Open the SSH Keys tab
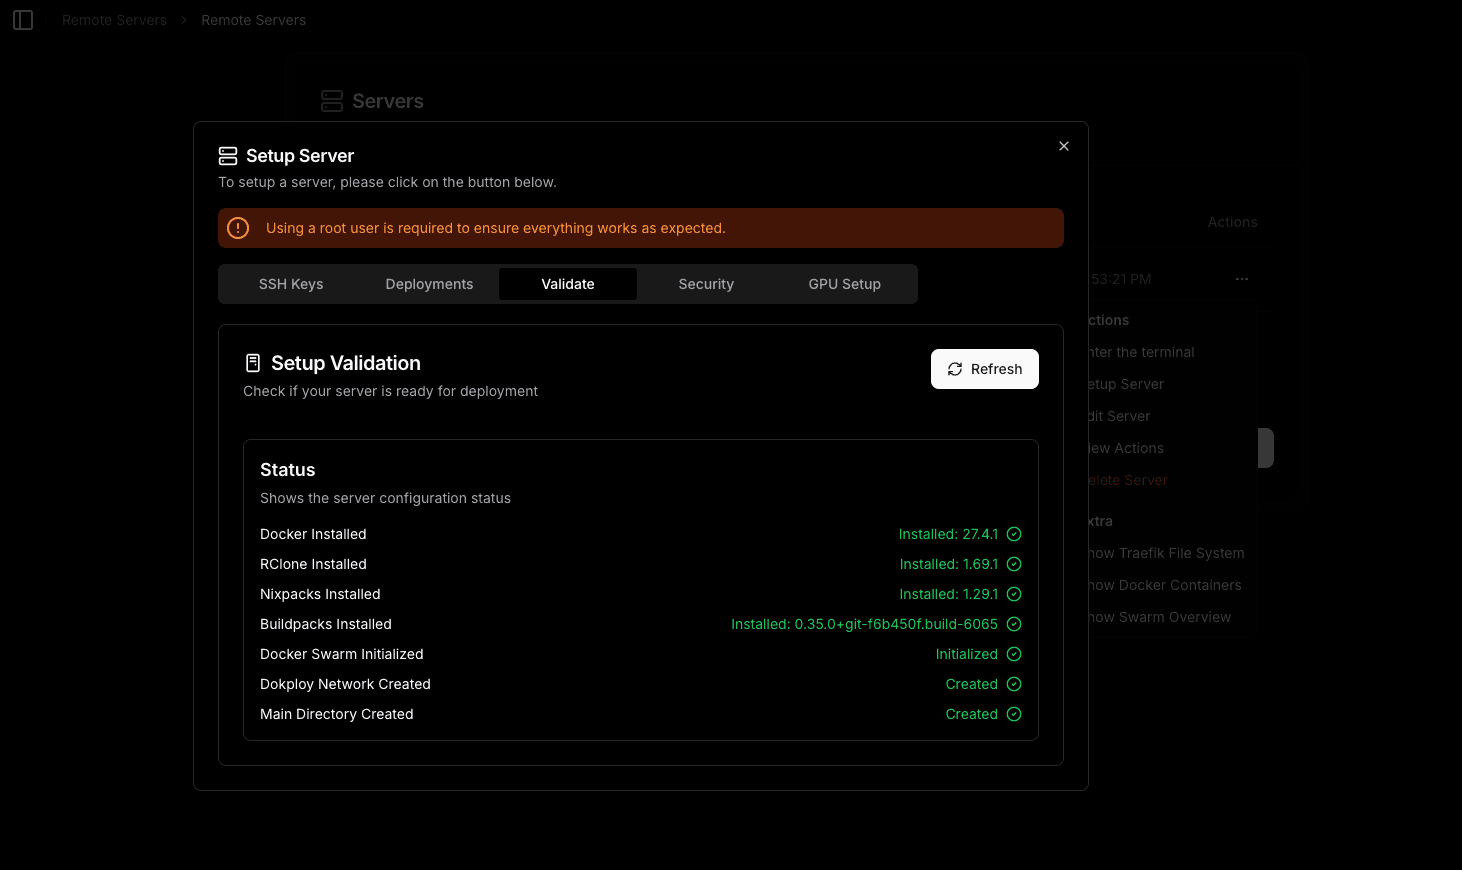The width and height of the screenshot is (1462, 870). [291, 284]
